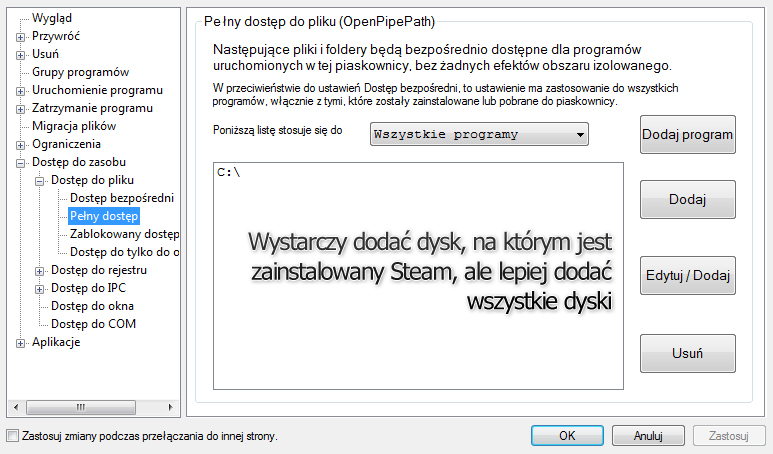Open Dostęp do okna settings page
This screenshot has height=454, width=773.
coord(92,306)
